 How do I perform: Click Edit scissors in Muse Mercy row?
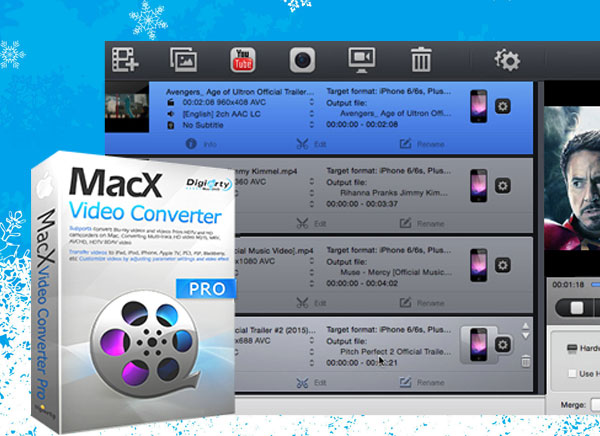click(x=311, y=303)
